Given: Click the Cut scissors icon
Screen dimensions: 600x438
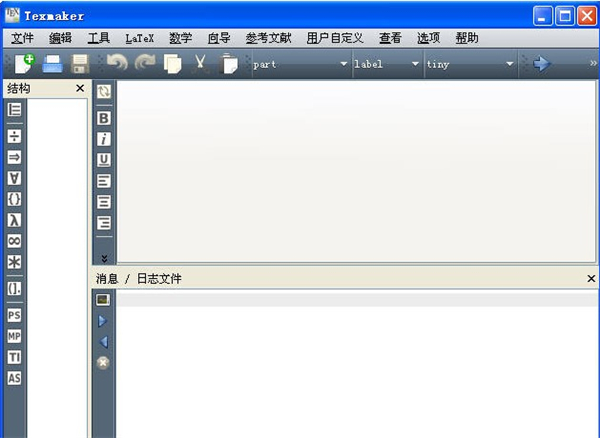Looking at the screenshot, I should (201, 64).
